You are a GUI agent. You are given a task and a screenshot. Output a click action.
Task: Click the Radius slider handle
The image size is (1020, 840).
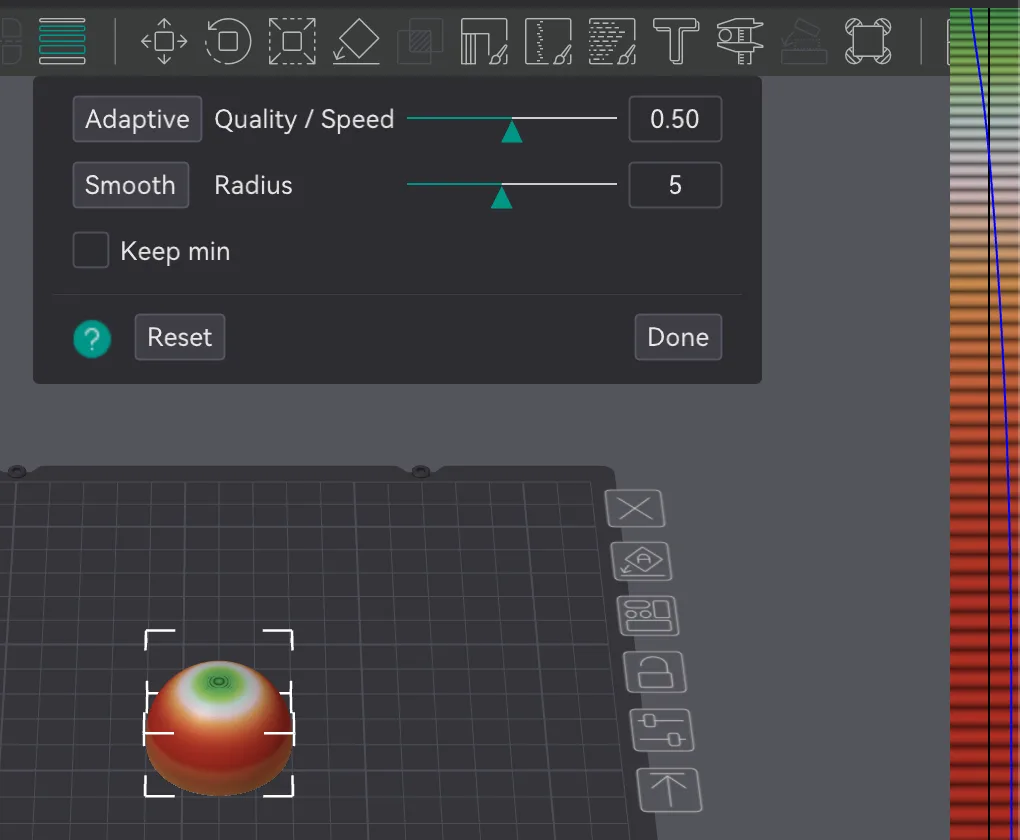502,196
